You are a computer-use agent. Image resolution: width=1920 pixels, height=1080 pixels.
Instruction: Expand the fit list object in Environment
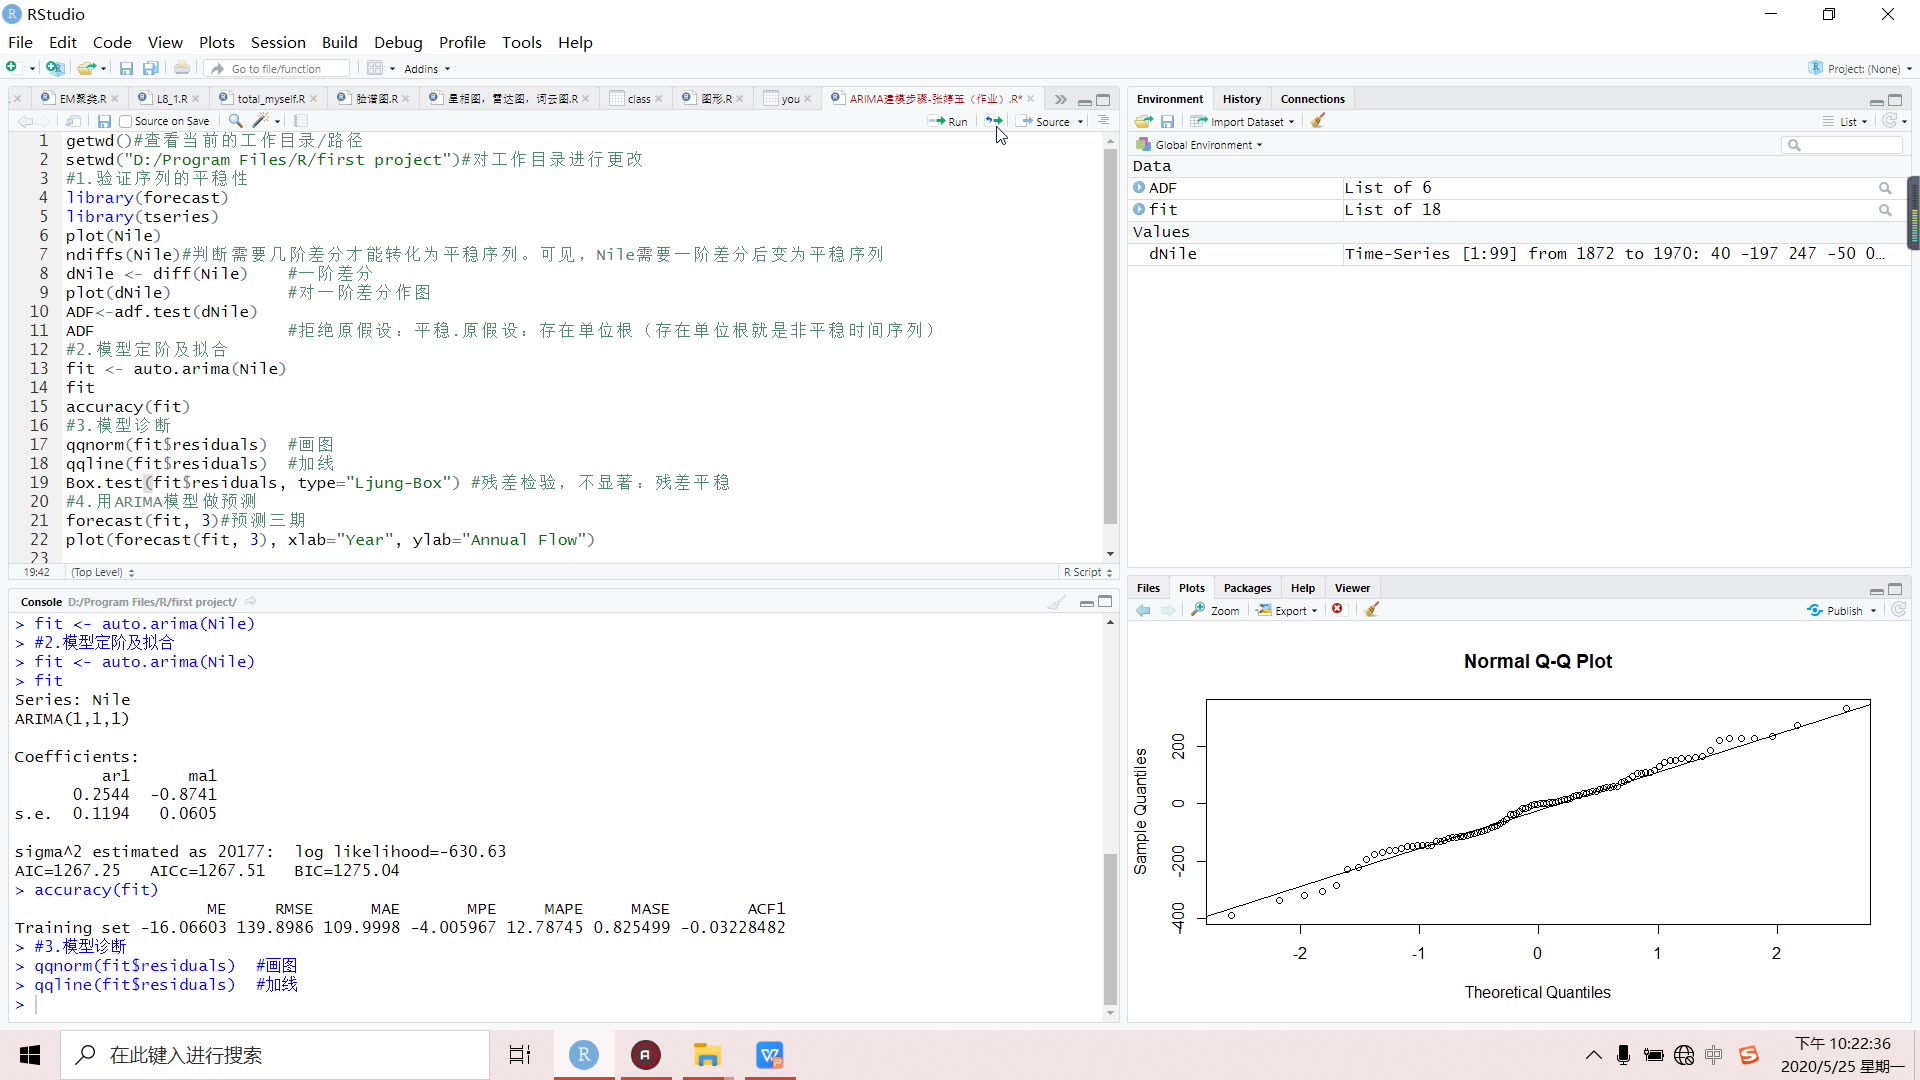pyautogui.click(x=1139, y=208)
